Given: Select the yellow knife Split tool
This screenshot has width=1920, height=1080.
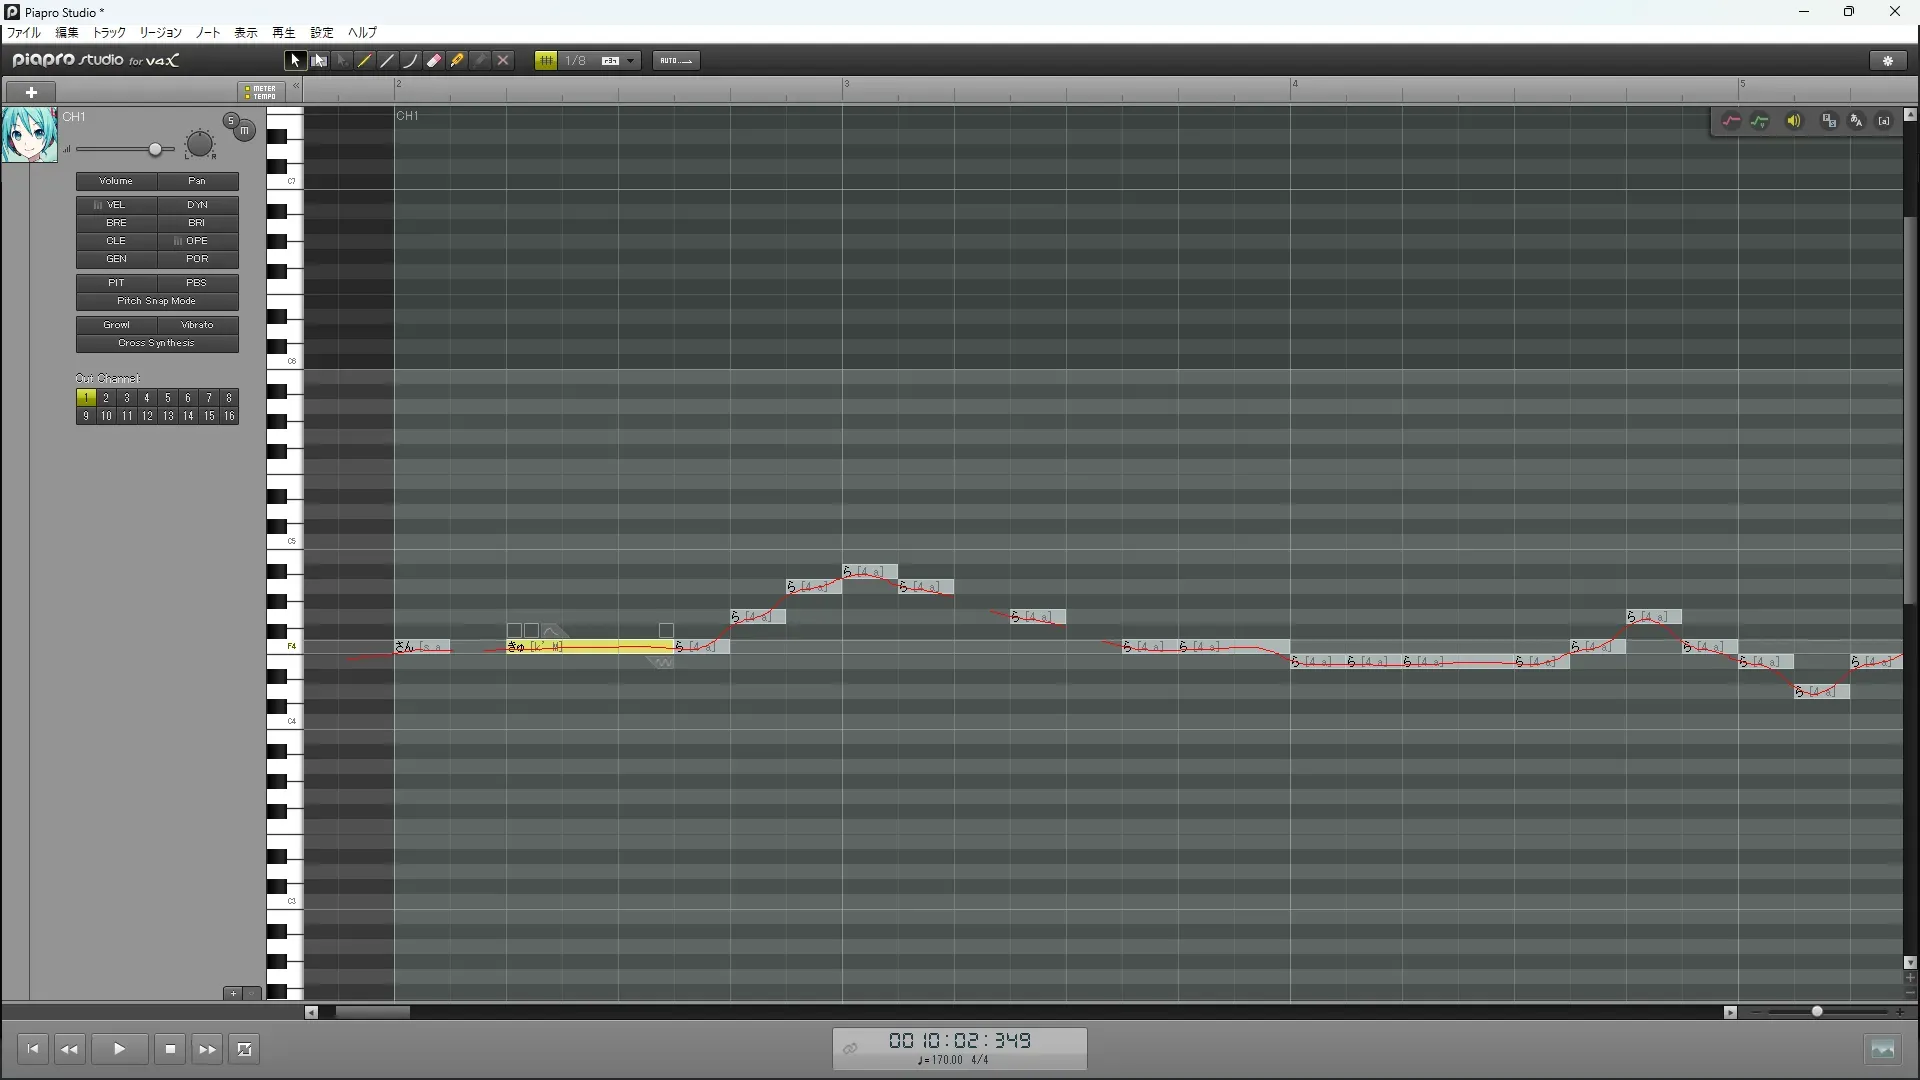Looking at the screenshot, I should pyautogui.click(x=457, y=61).
